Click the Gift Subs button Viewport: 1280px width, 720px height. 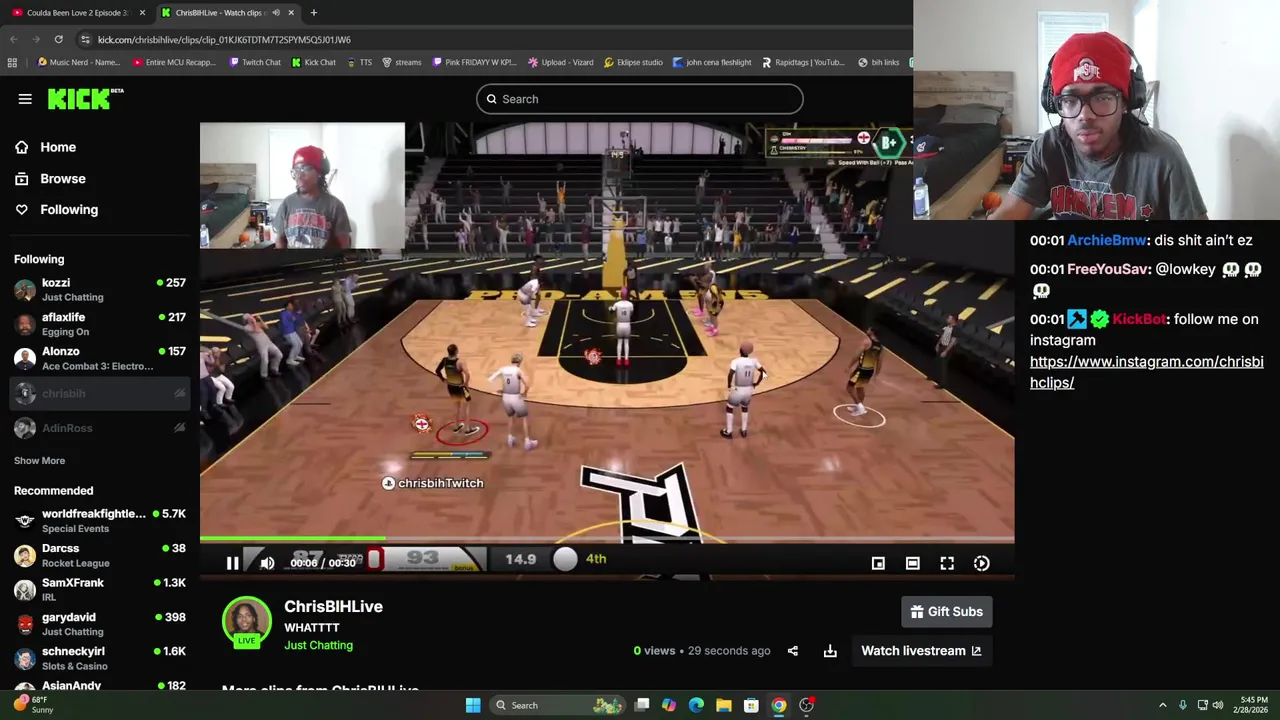pos(947,612)
